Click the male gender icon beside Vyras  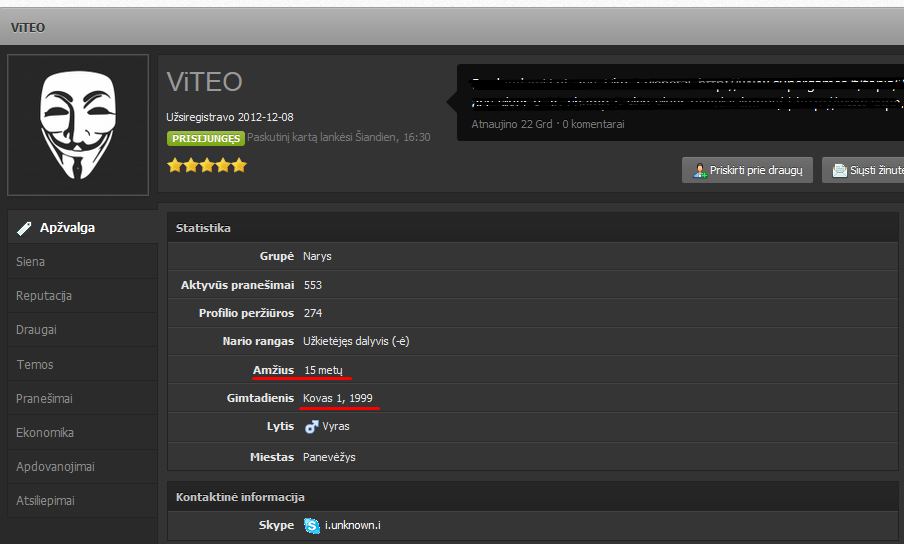(x=311, y=426)
